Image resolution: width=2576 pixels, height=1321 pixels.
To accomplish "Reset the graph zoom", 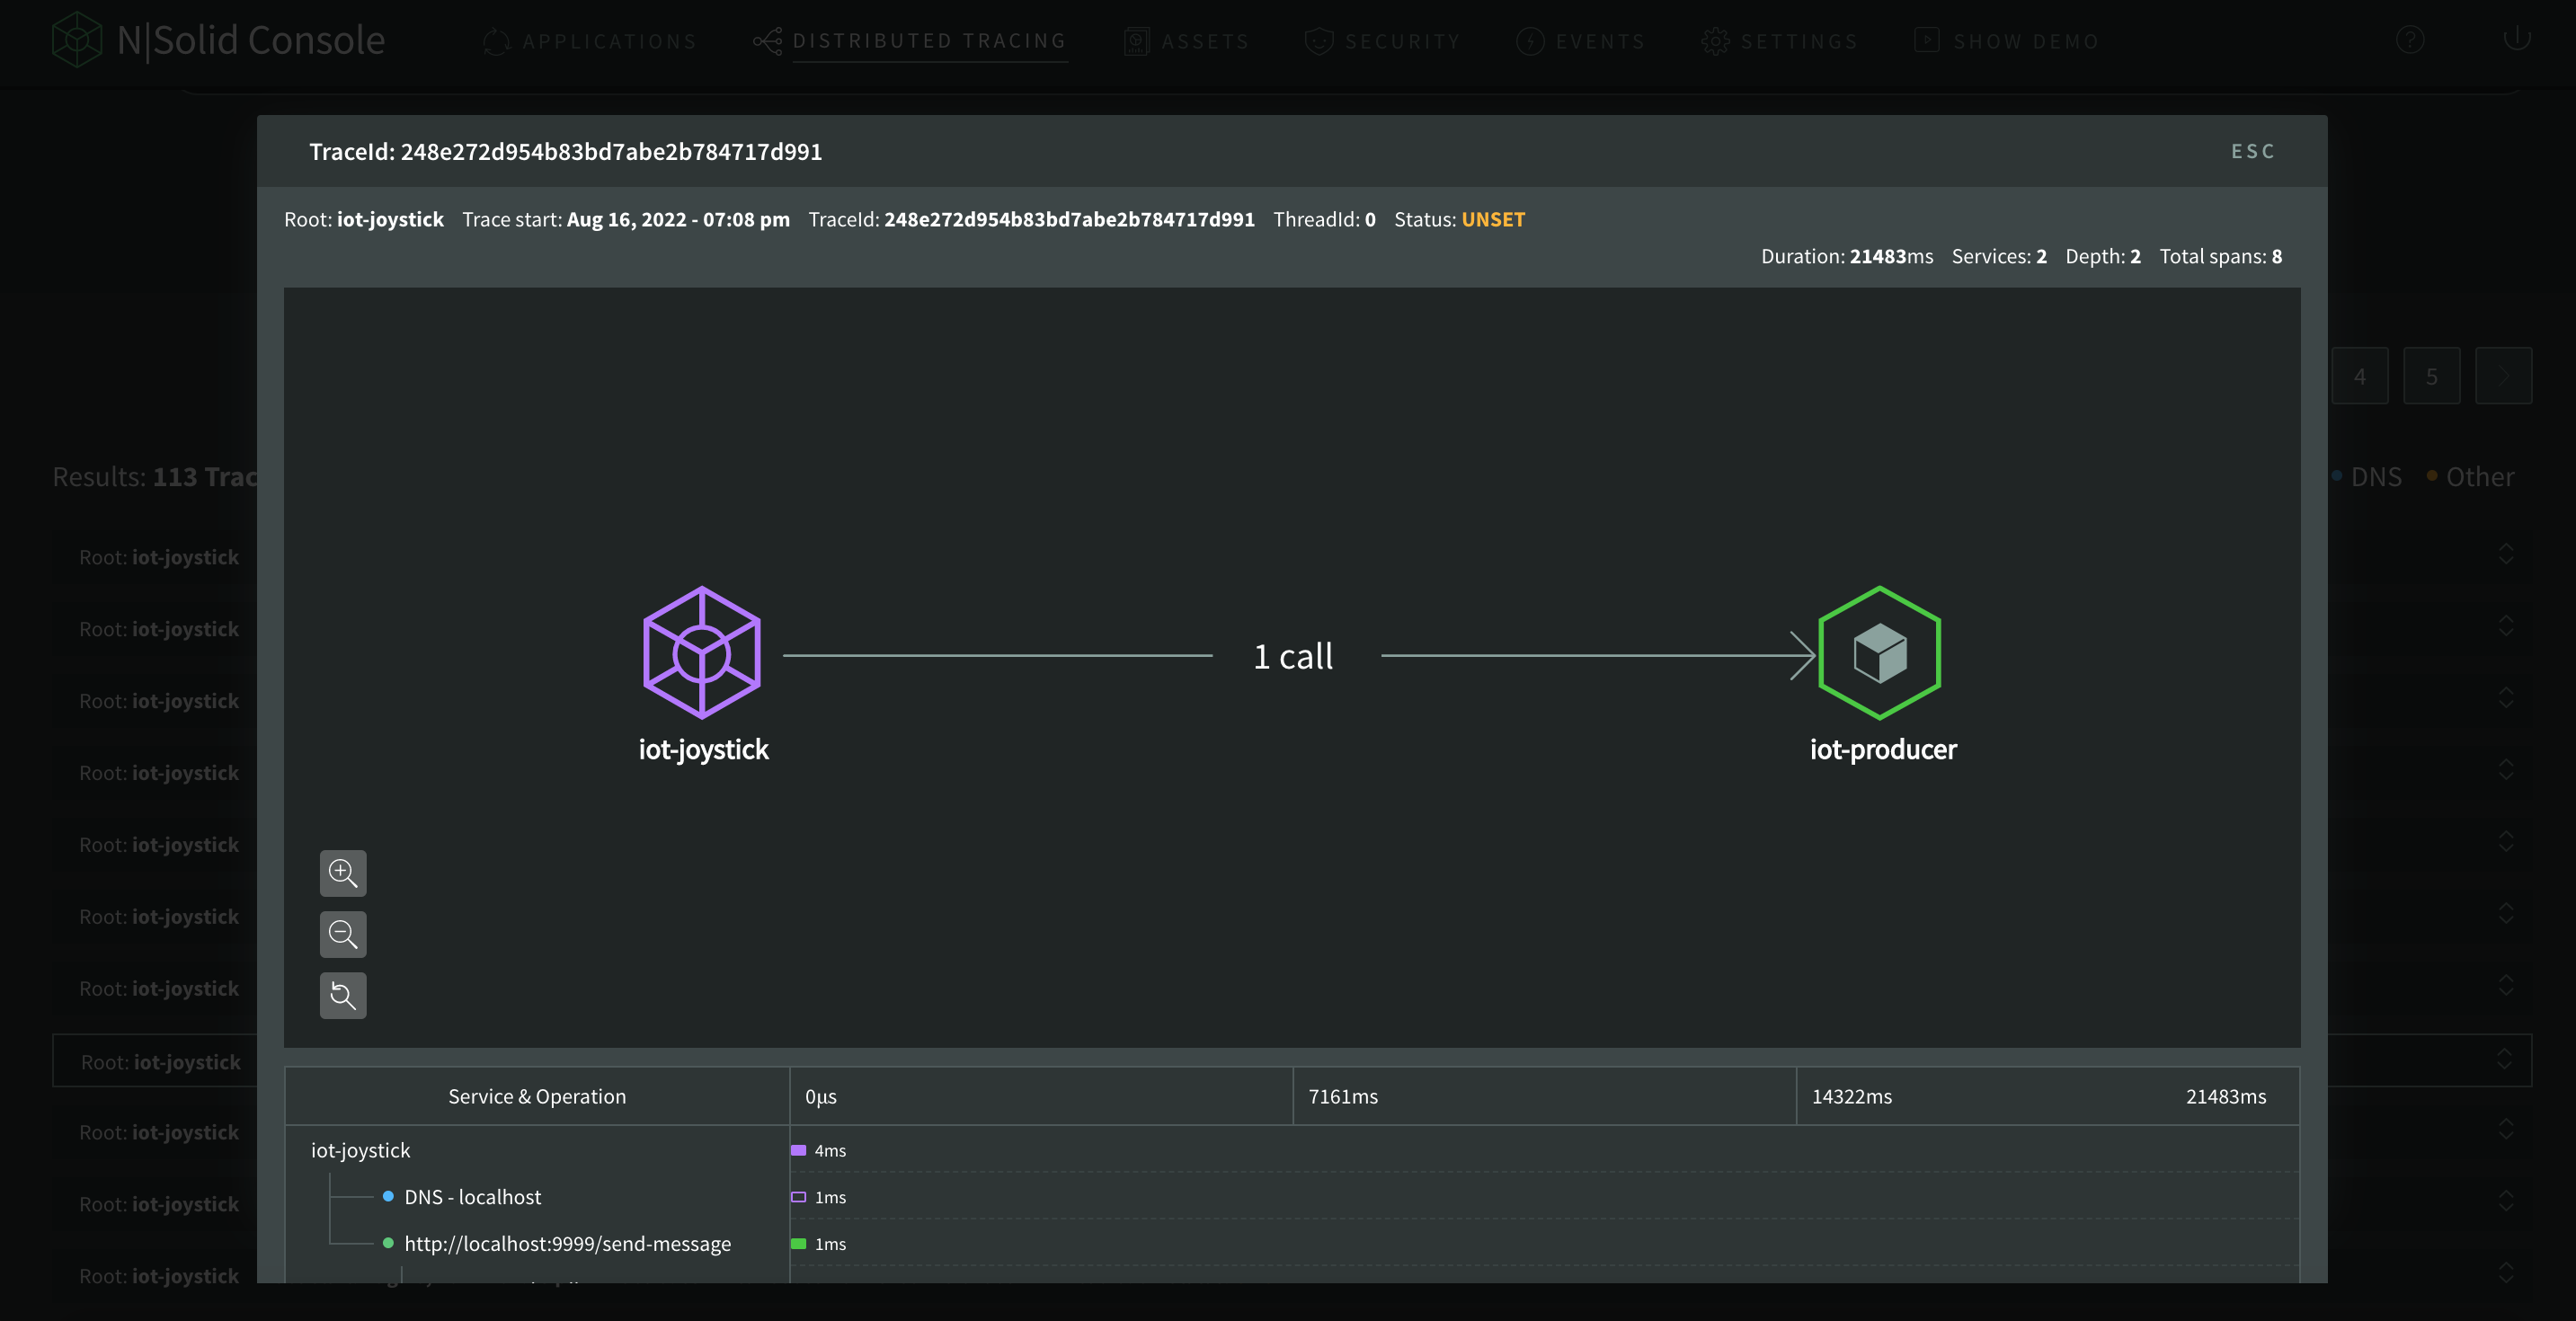I will point(343,995).
